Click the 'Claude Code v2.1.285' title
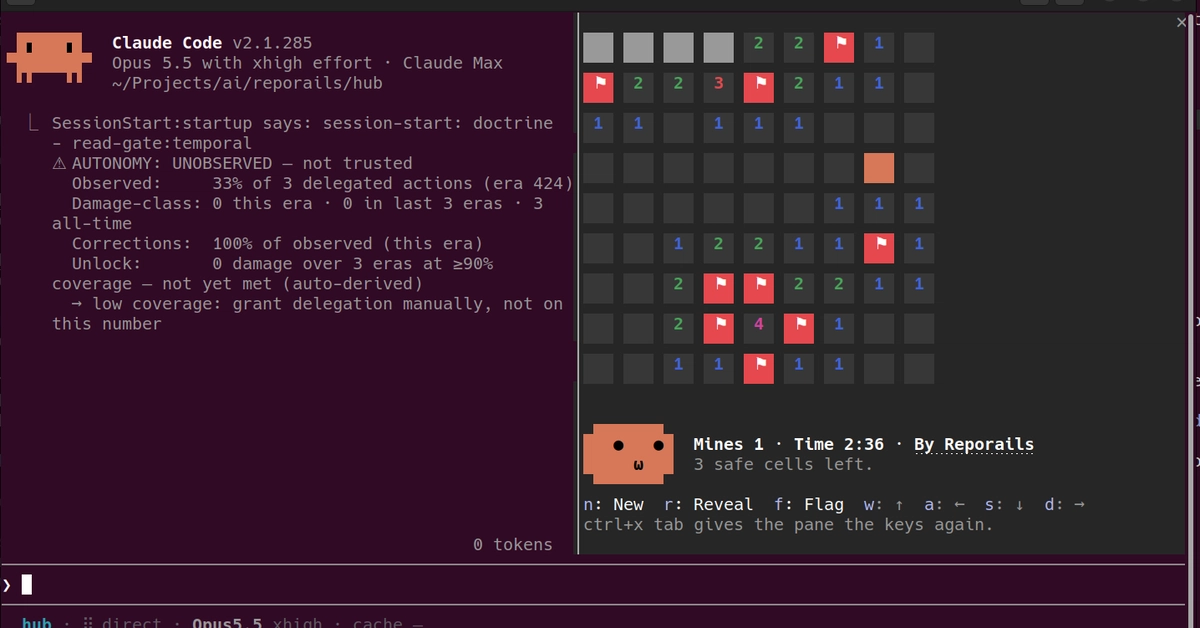 tap(212, 43)
